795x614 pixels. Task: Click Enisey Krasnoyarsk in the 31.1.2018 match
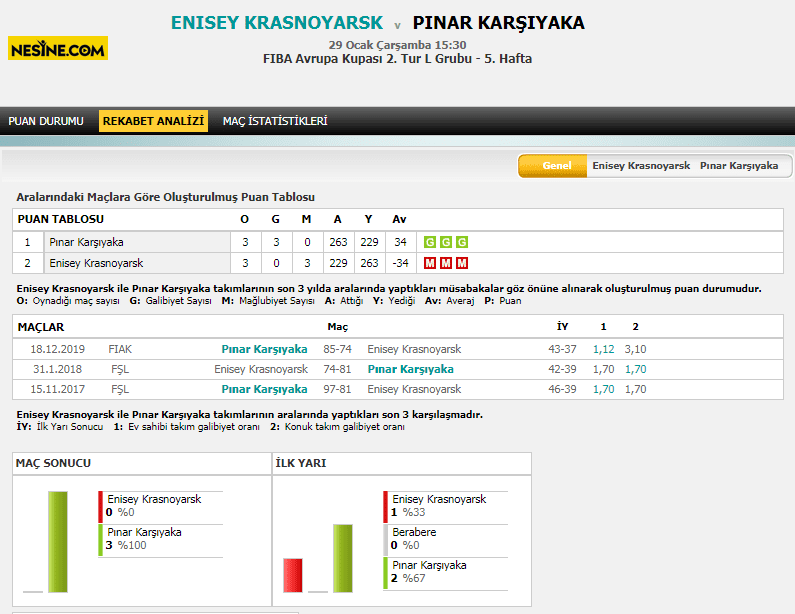tap(261, 369)
